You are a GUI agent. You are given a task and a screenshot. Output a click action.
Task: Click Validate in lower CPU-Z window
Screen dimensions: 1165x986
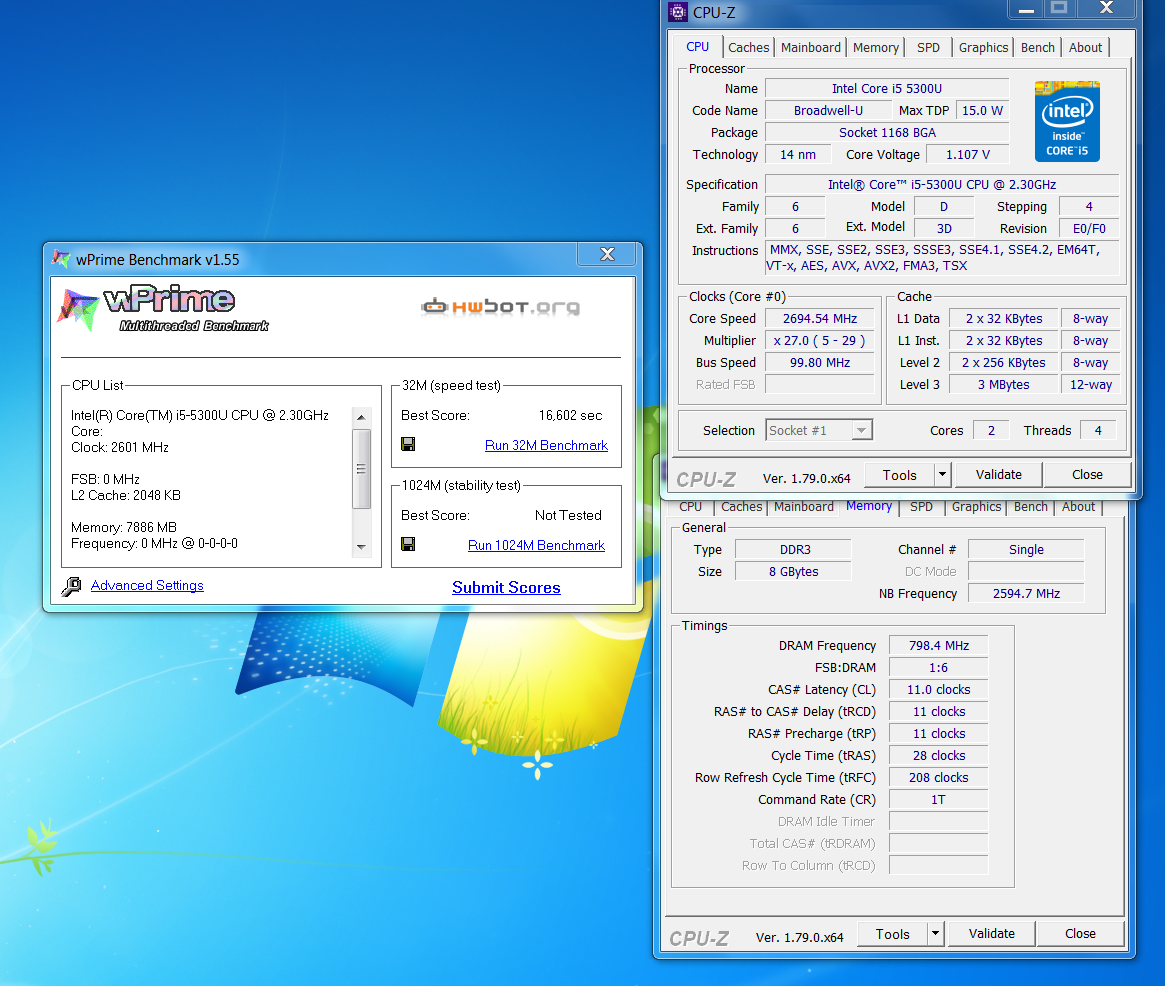[x=992, y=933]
